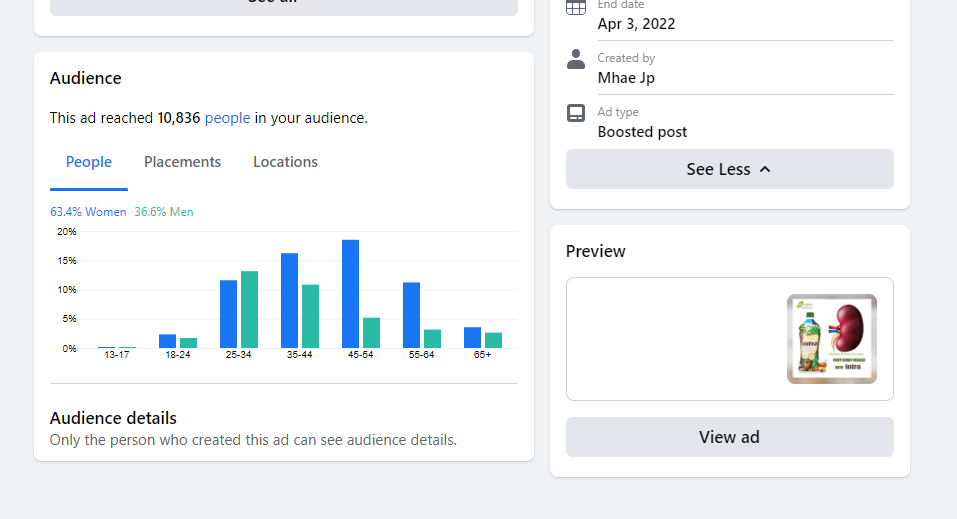Switch to the People tab
This screenshot has width=957, height=519.
(x=89, y=162)
